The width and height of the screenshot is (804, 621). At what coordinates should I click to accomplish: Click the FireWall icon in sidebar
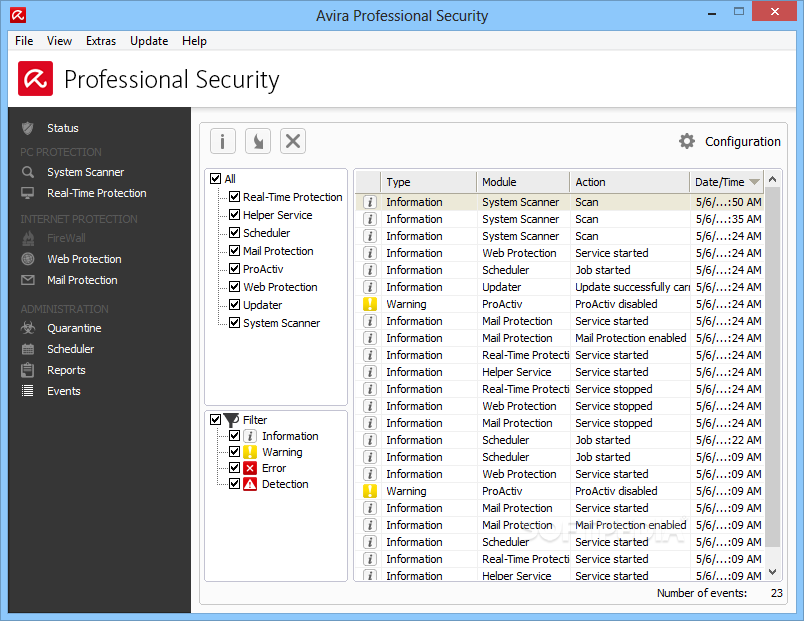click(x=28, y=238)
